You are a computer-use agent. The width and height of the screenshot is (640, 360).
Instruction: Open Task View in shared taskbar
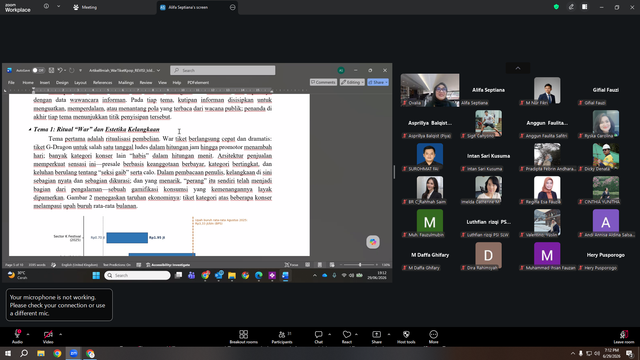178,276
